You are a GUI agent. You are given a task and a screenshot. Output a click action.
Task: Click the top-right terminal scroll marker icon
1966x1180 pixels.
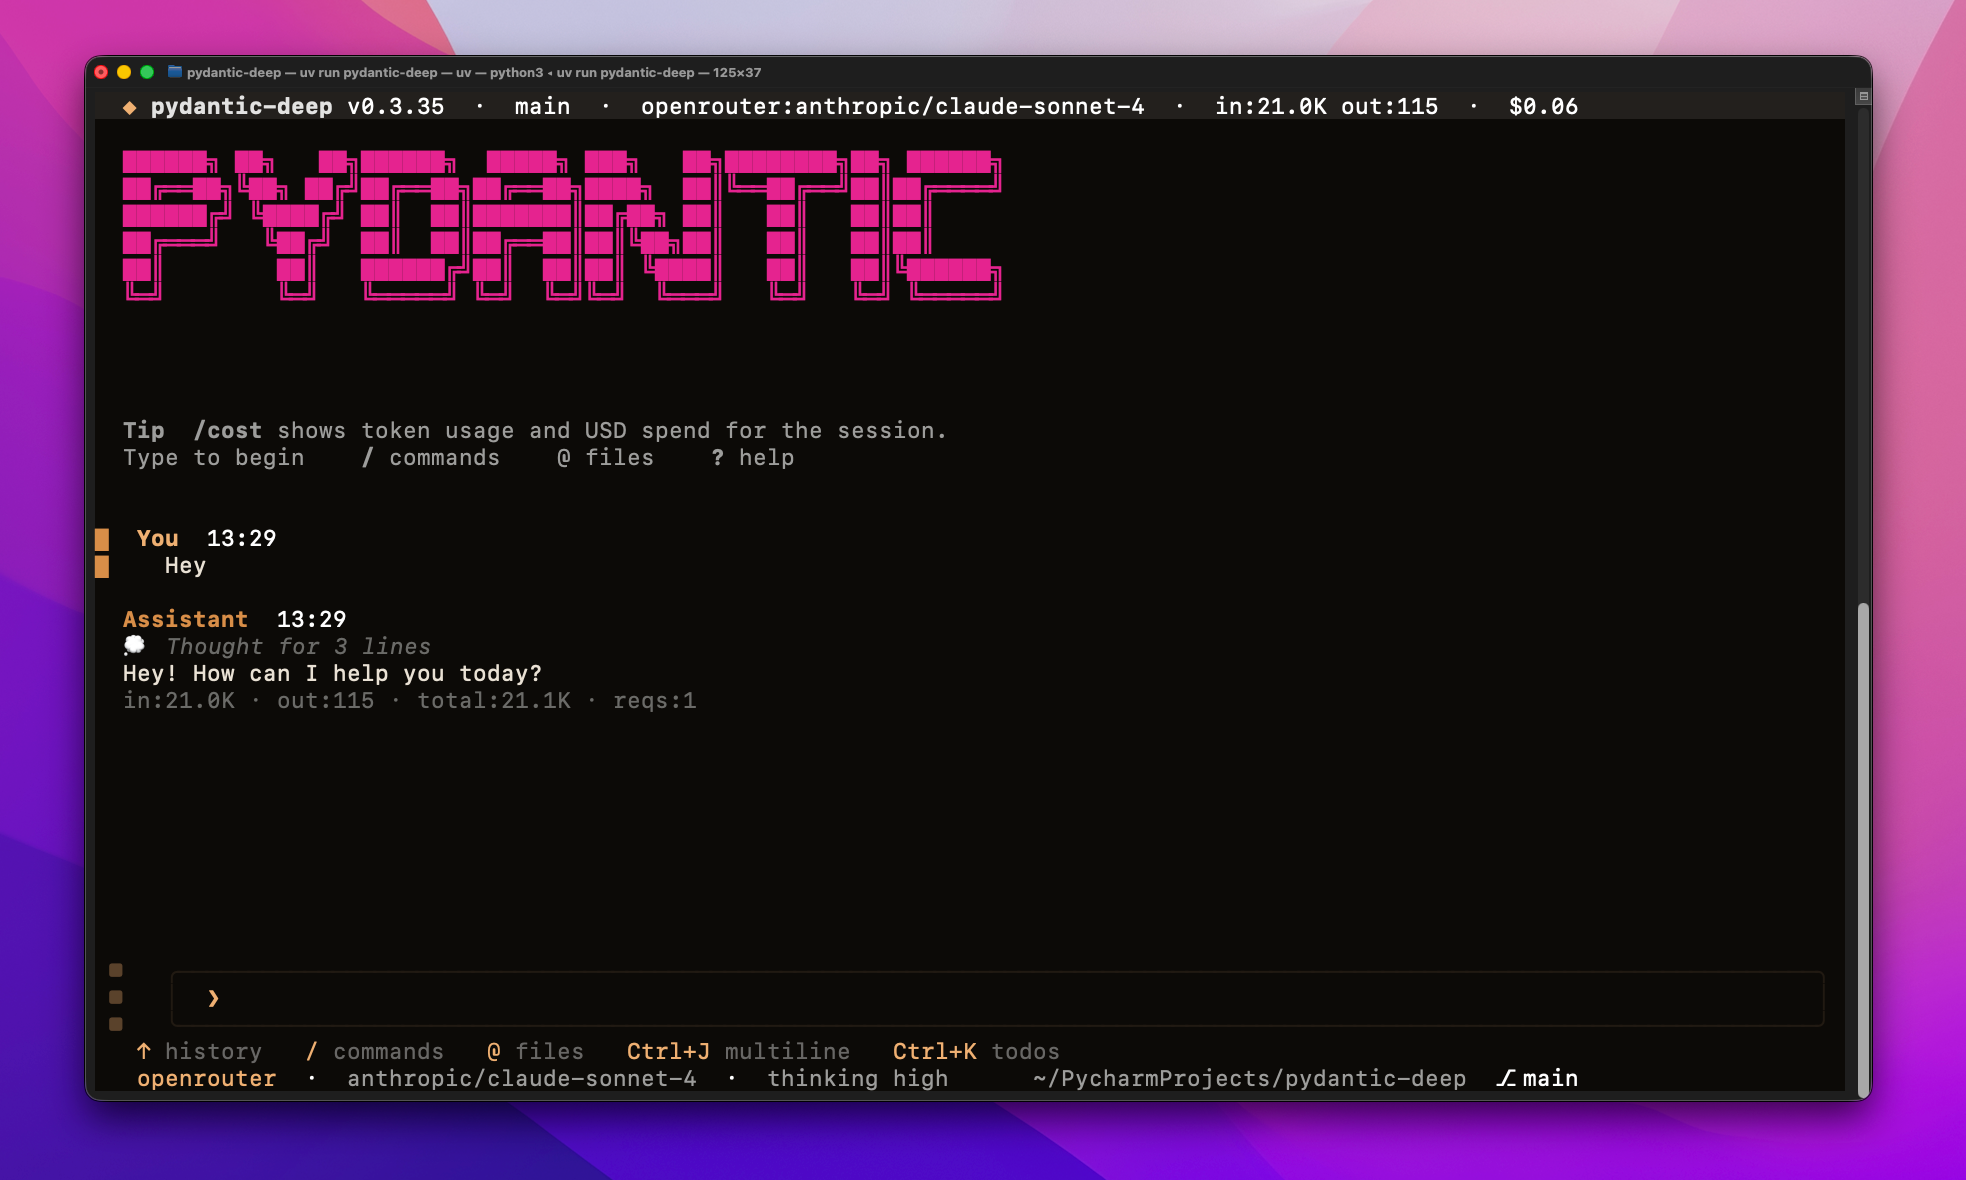tap(1863, 97)
